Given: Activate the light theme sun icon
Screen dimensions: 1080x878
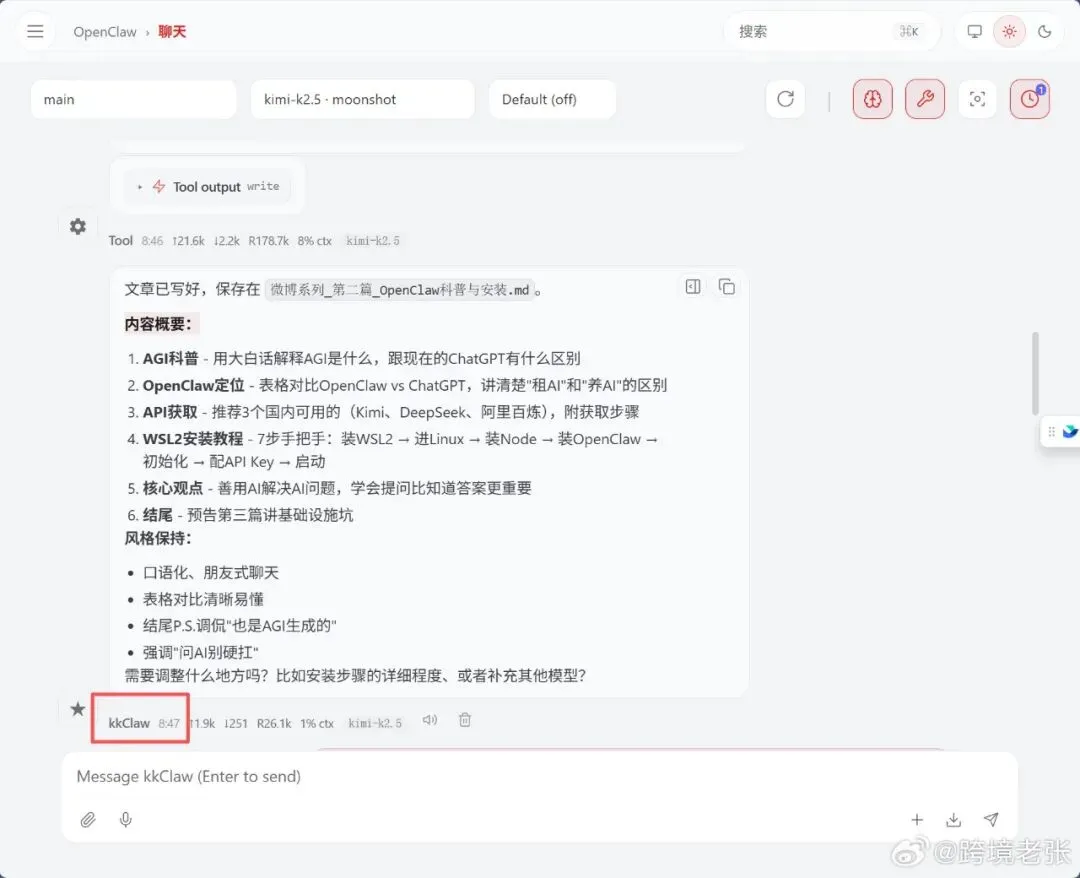Looking at the screenshot, I should point(1009,32).
